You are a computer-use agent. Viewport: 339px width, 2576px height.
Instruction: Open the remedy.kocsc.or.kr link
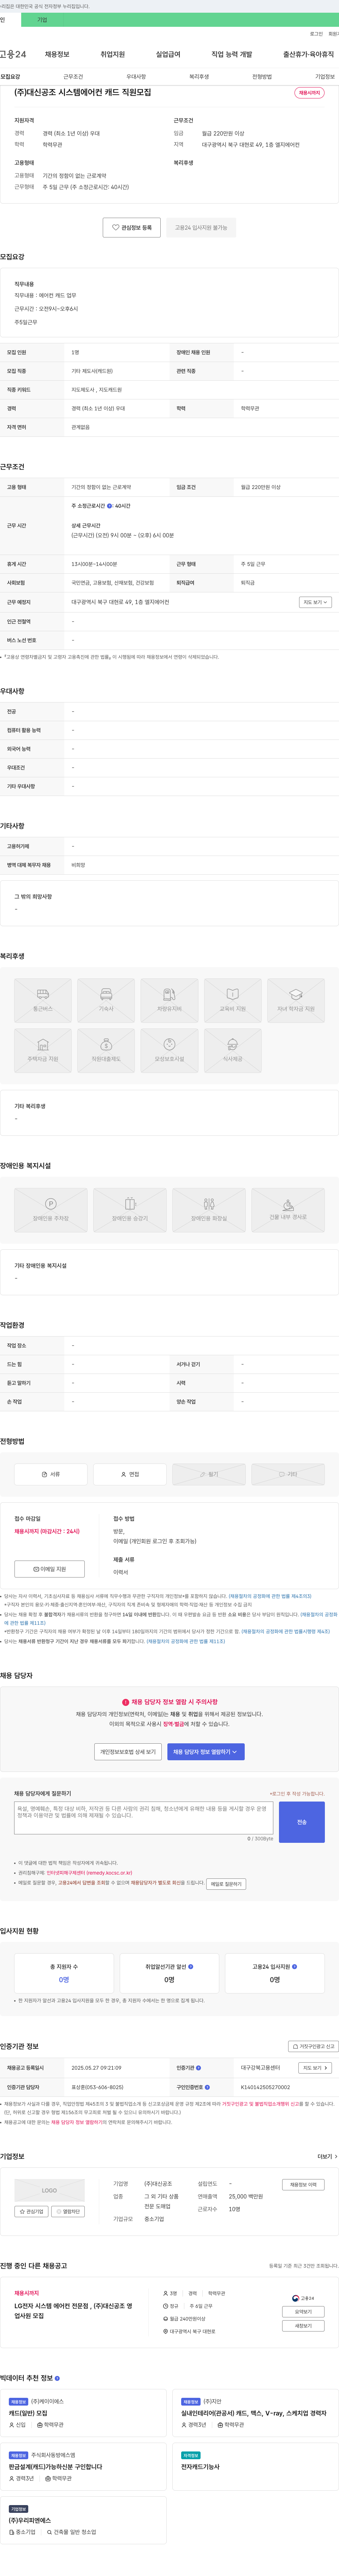pos(89,1873)
